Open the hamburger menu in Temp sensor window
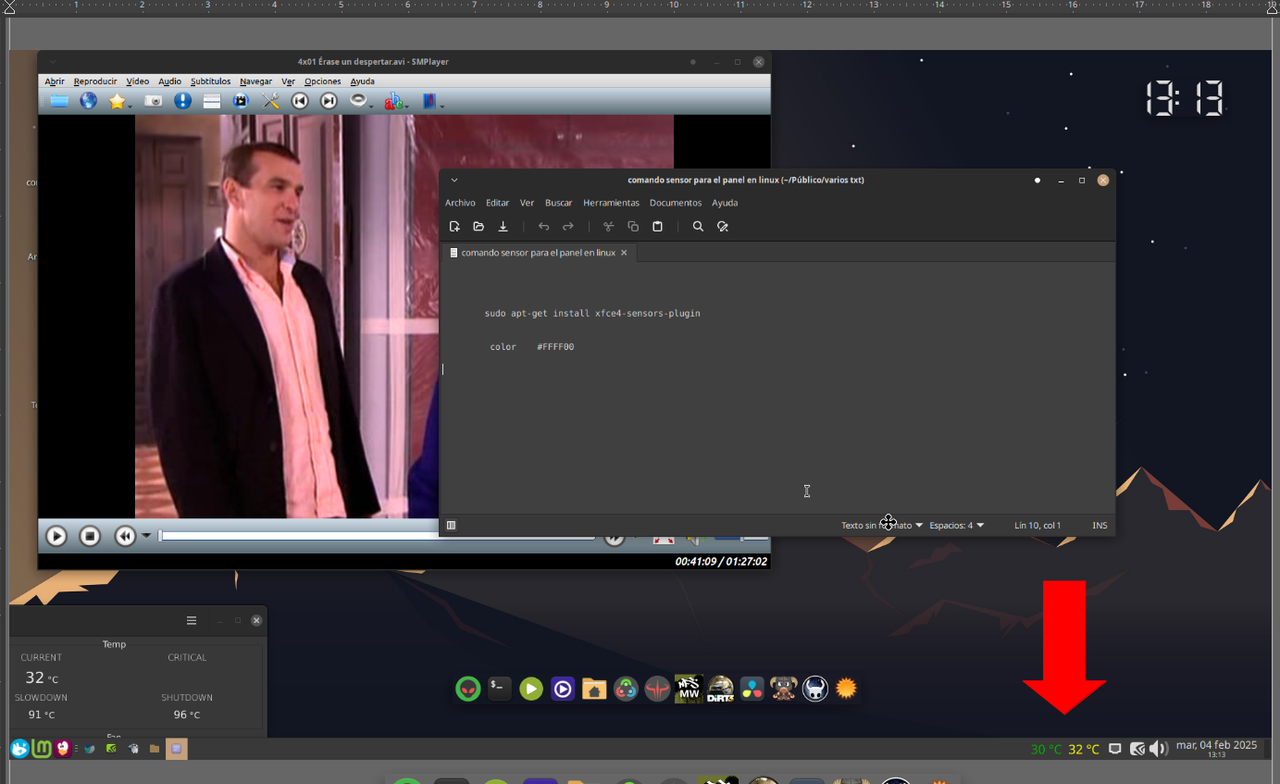1280x784 pixels. 191,620
